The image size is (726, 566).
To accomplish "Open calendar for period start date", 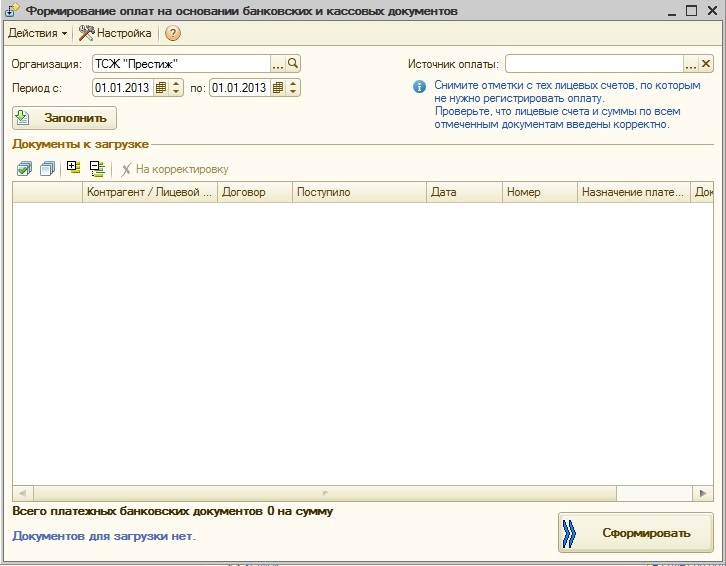I will tap(160, 88).
